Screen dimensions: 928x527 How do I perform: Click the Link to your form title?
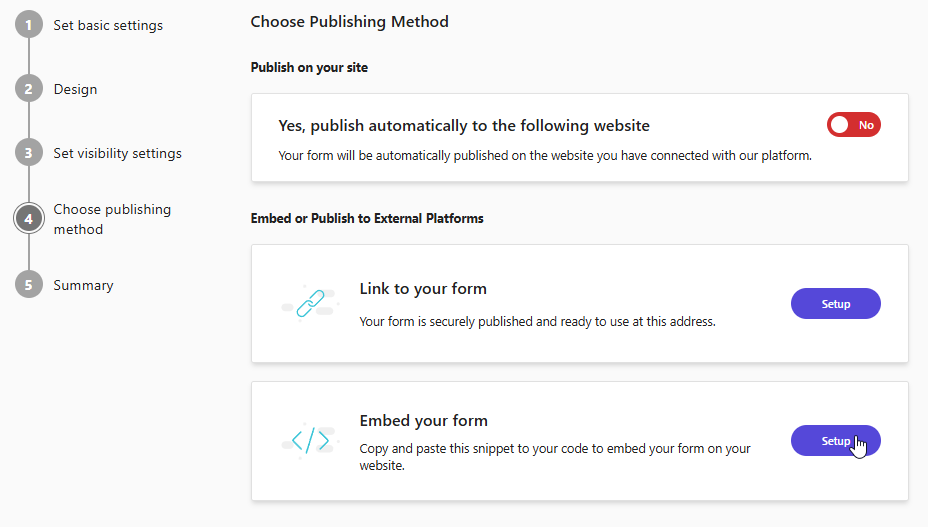(x=423, y=289)
